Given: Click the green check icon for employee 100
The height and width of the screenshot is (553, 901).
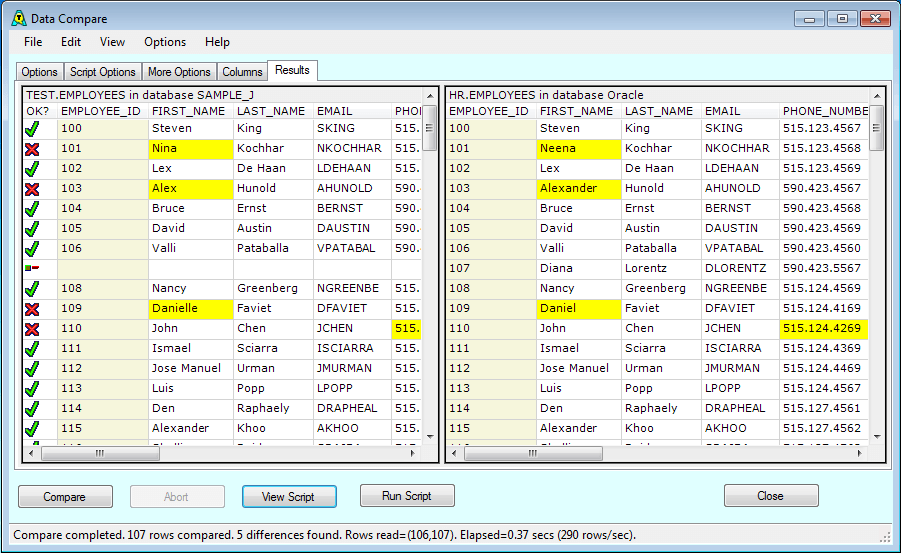Looking at the screenshot, I should coord(32,129).
